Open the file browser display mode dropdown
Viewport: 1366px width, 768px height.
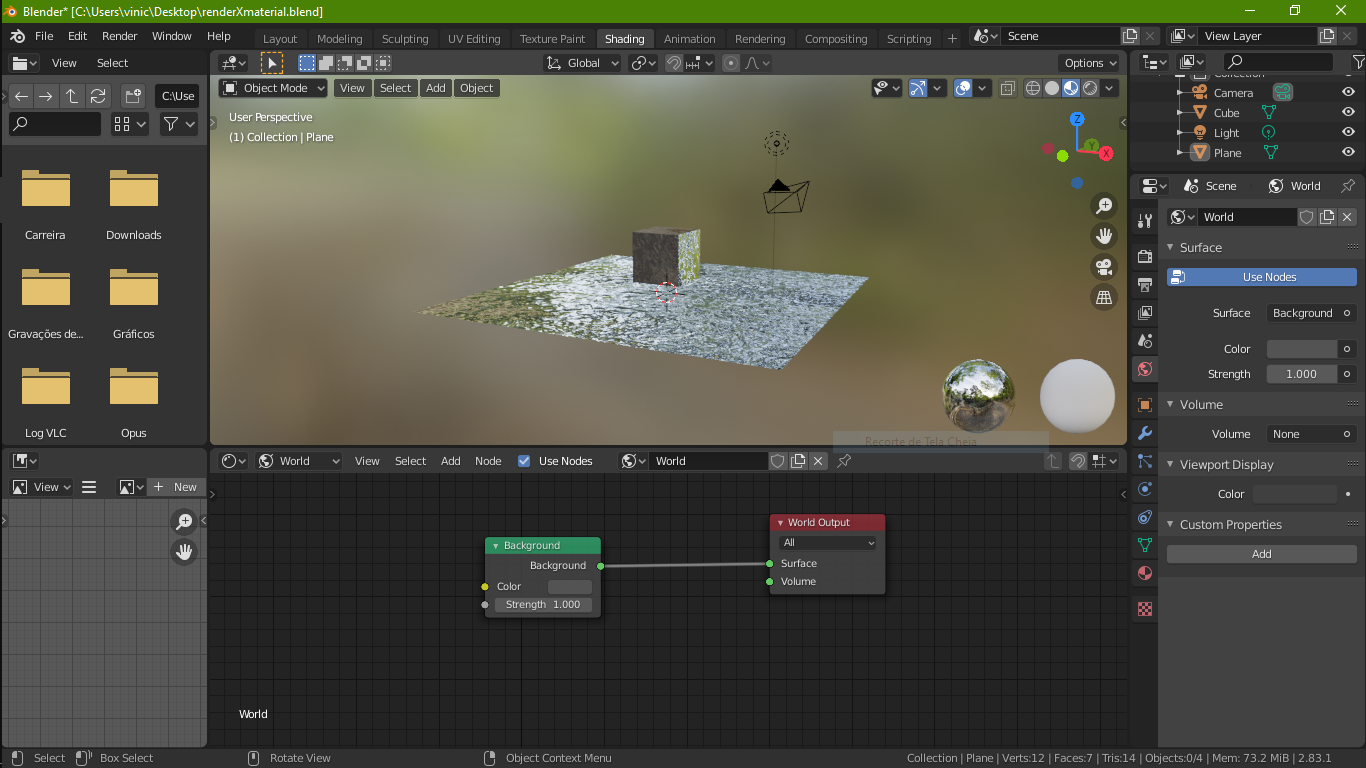click(x=130, y=124)
